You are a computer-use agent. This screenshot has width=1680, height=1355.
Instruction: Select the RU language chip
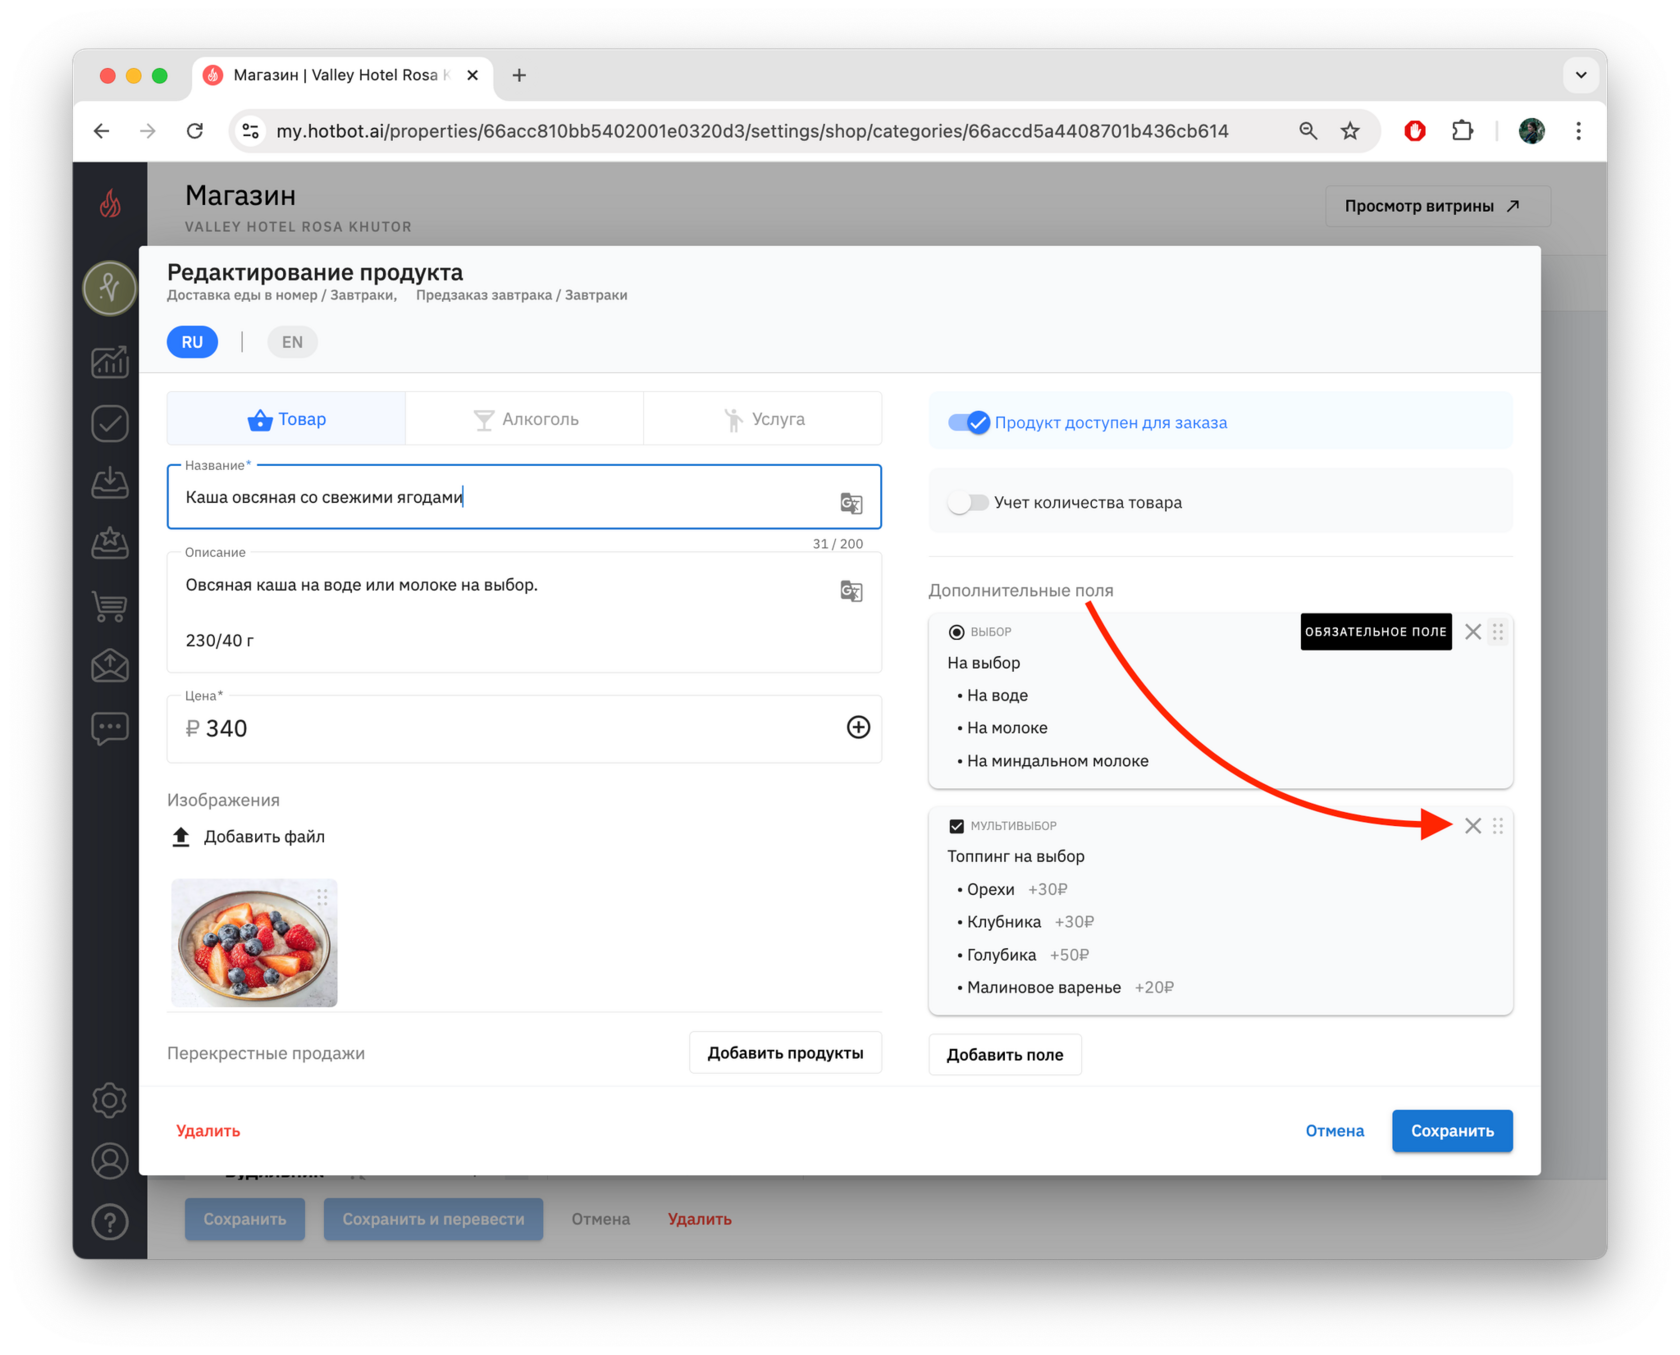[x=192, y=342]
